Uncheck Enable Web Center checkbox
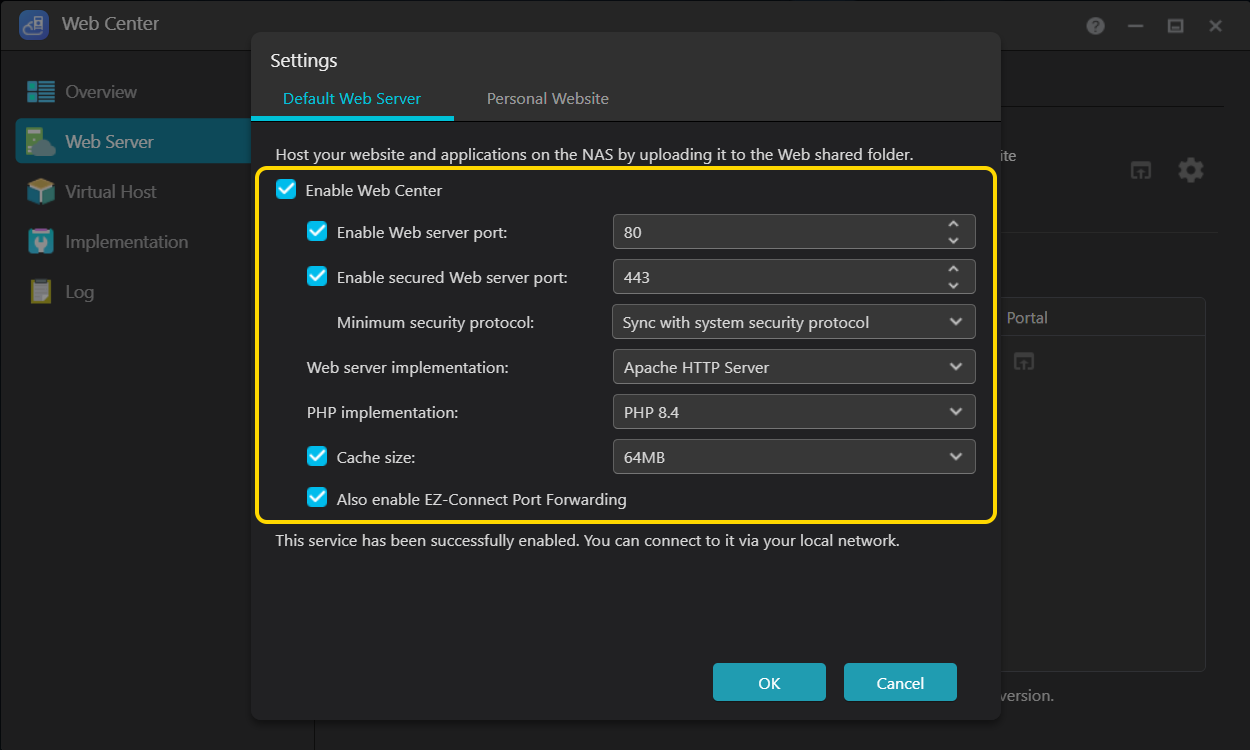 click(x=286, y=190)
